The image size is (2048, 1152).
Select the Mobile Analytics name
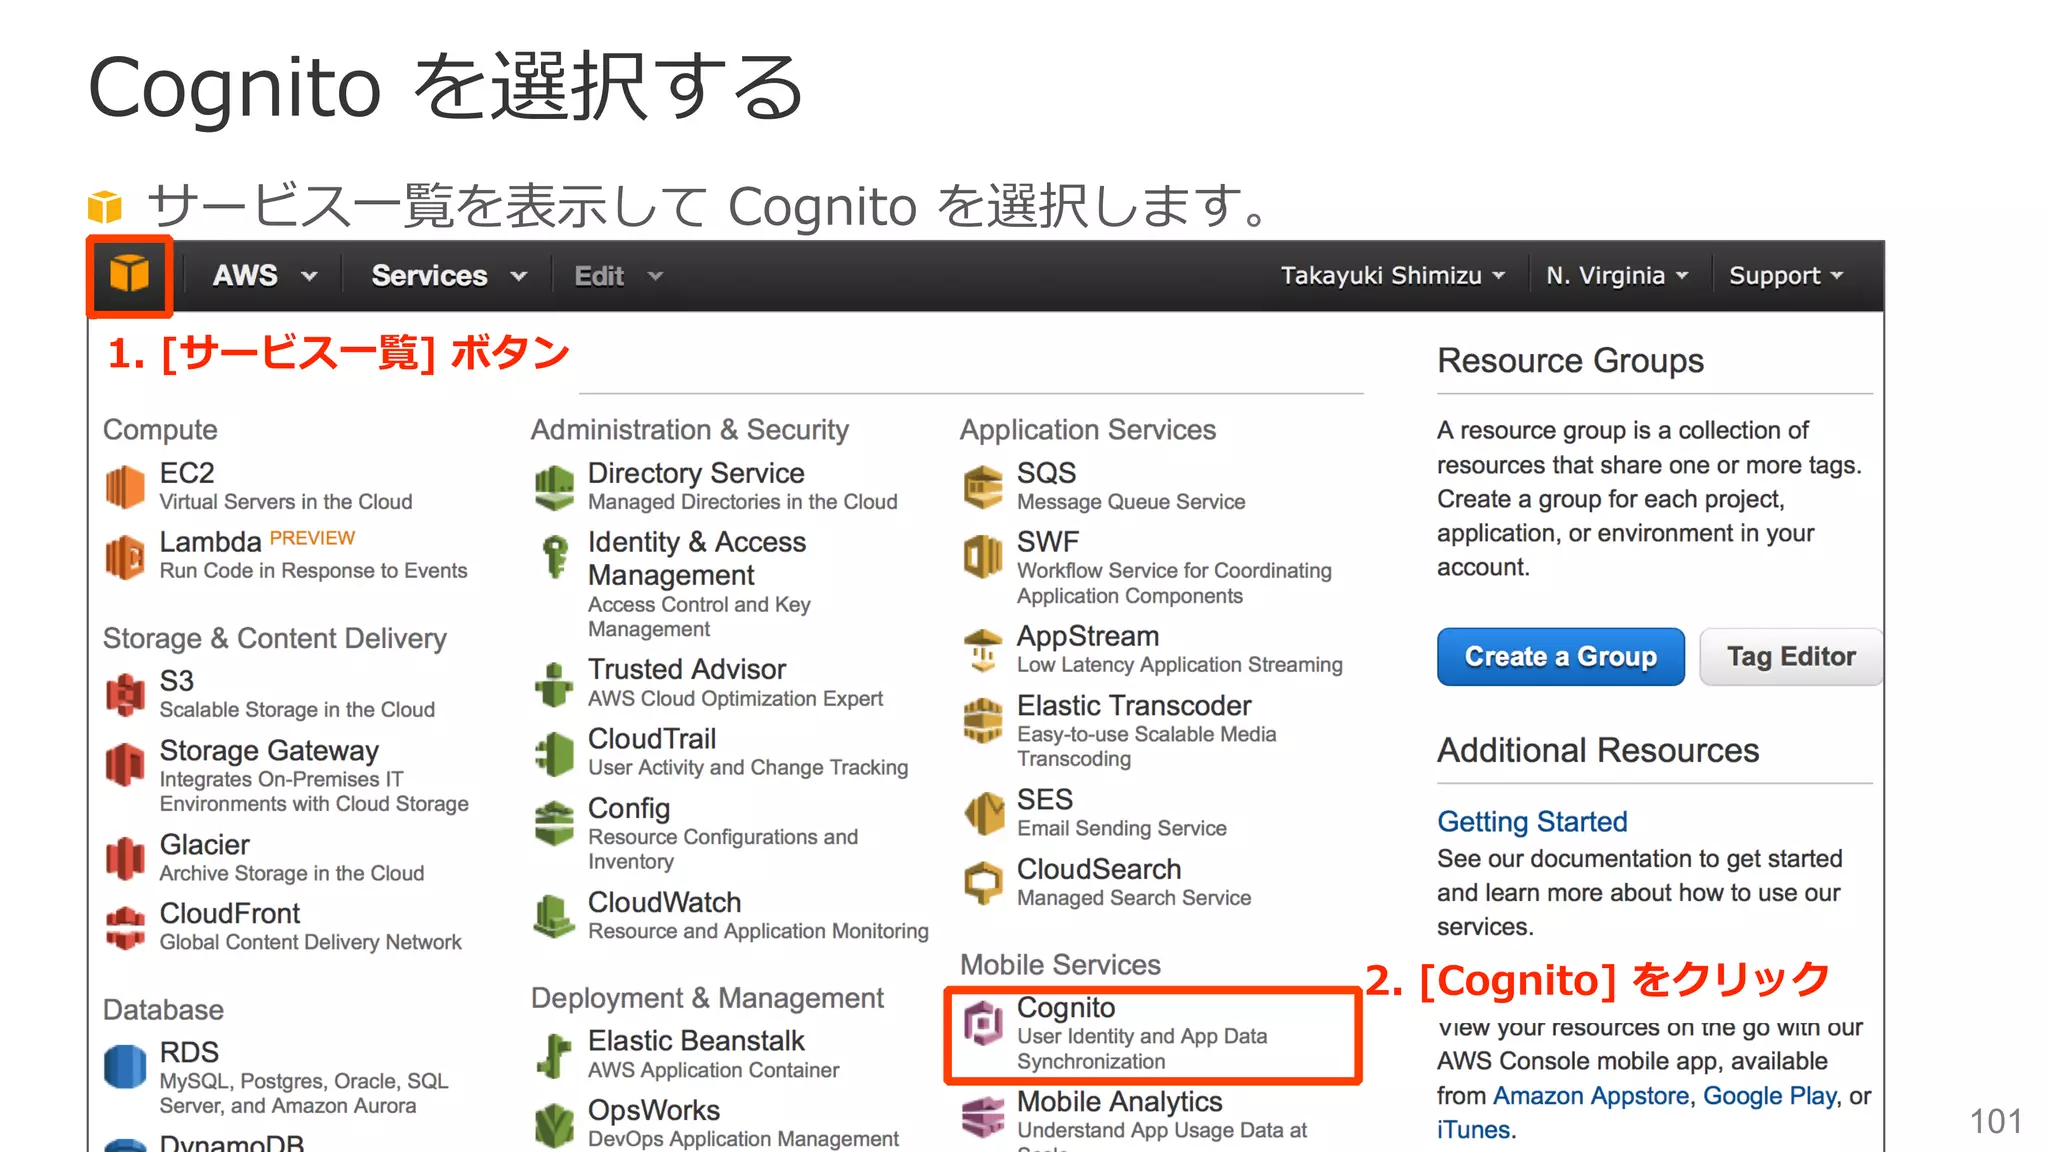[x=1120, y=1102]
